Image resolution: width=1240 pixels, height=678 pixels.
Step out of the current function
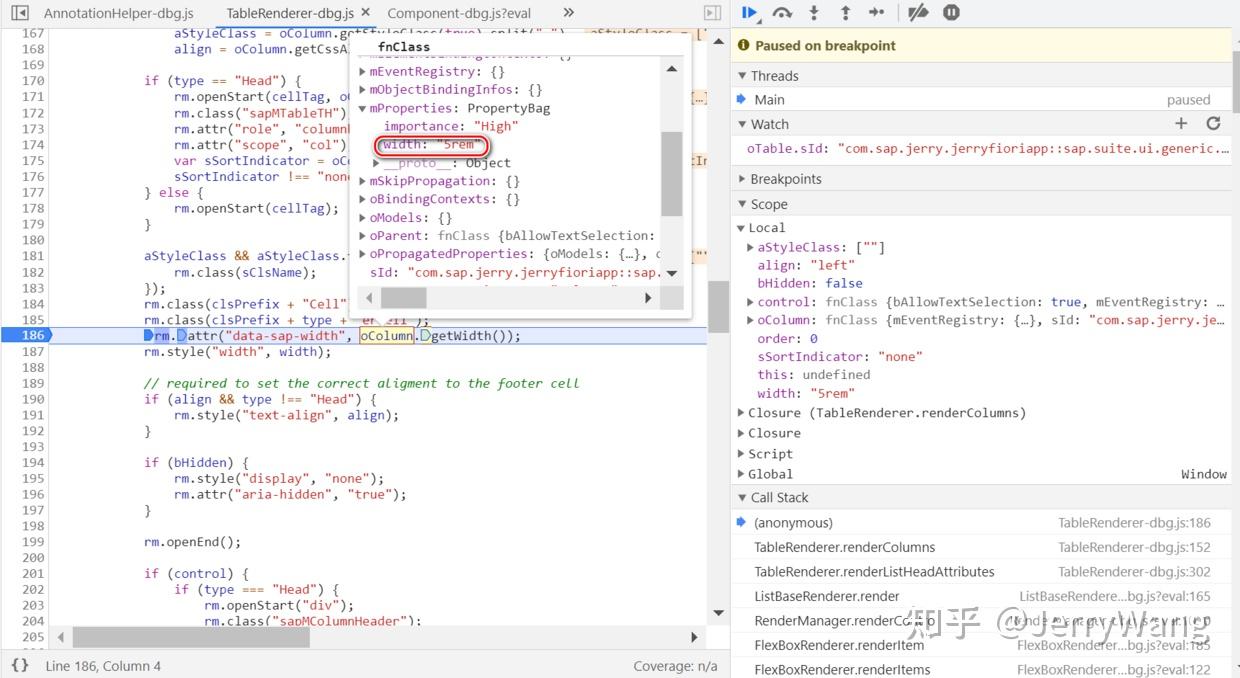(x=845, y=13)
